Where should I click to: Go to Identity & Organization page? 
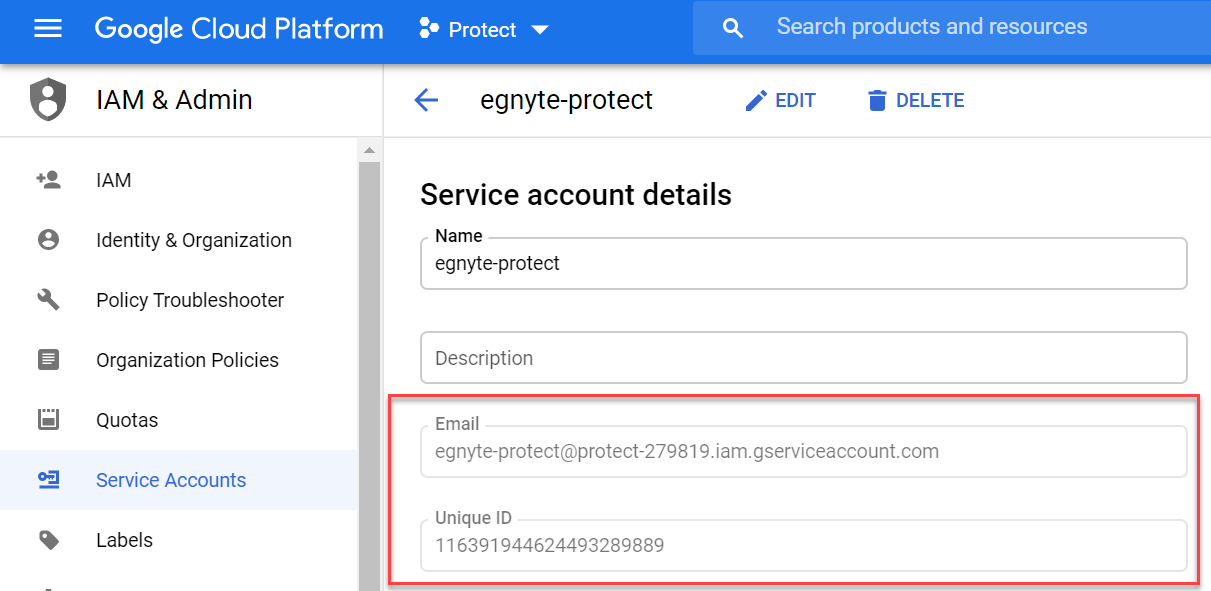(x=193, y=240)
